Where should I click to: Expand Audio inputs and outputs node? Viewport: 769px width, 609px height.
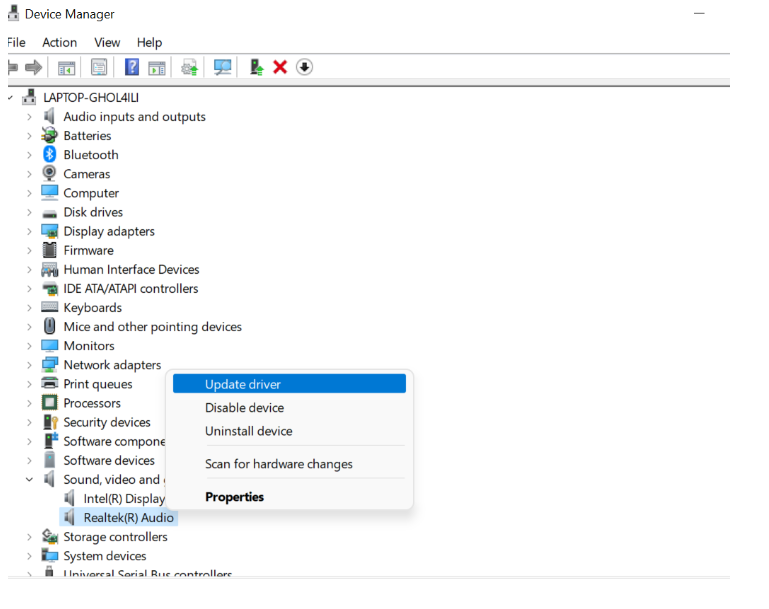[x=29, y=117]
